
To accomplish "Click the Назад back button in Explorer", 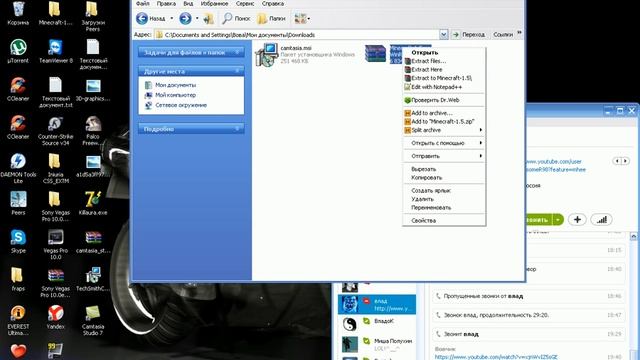I will (151, 18).
